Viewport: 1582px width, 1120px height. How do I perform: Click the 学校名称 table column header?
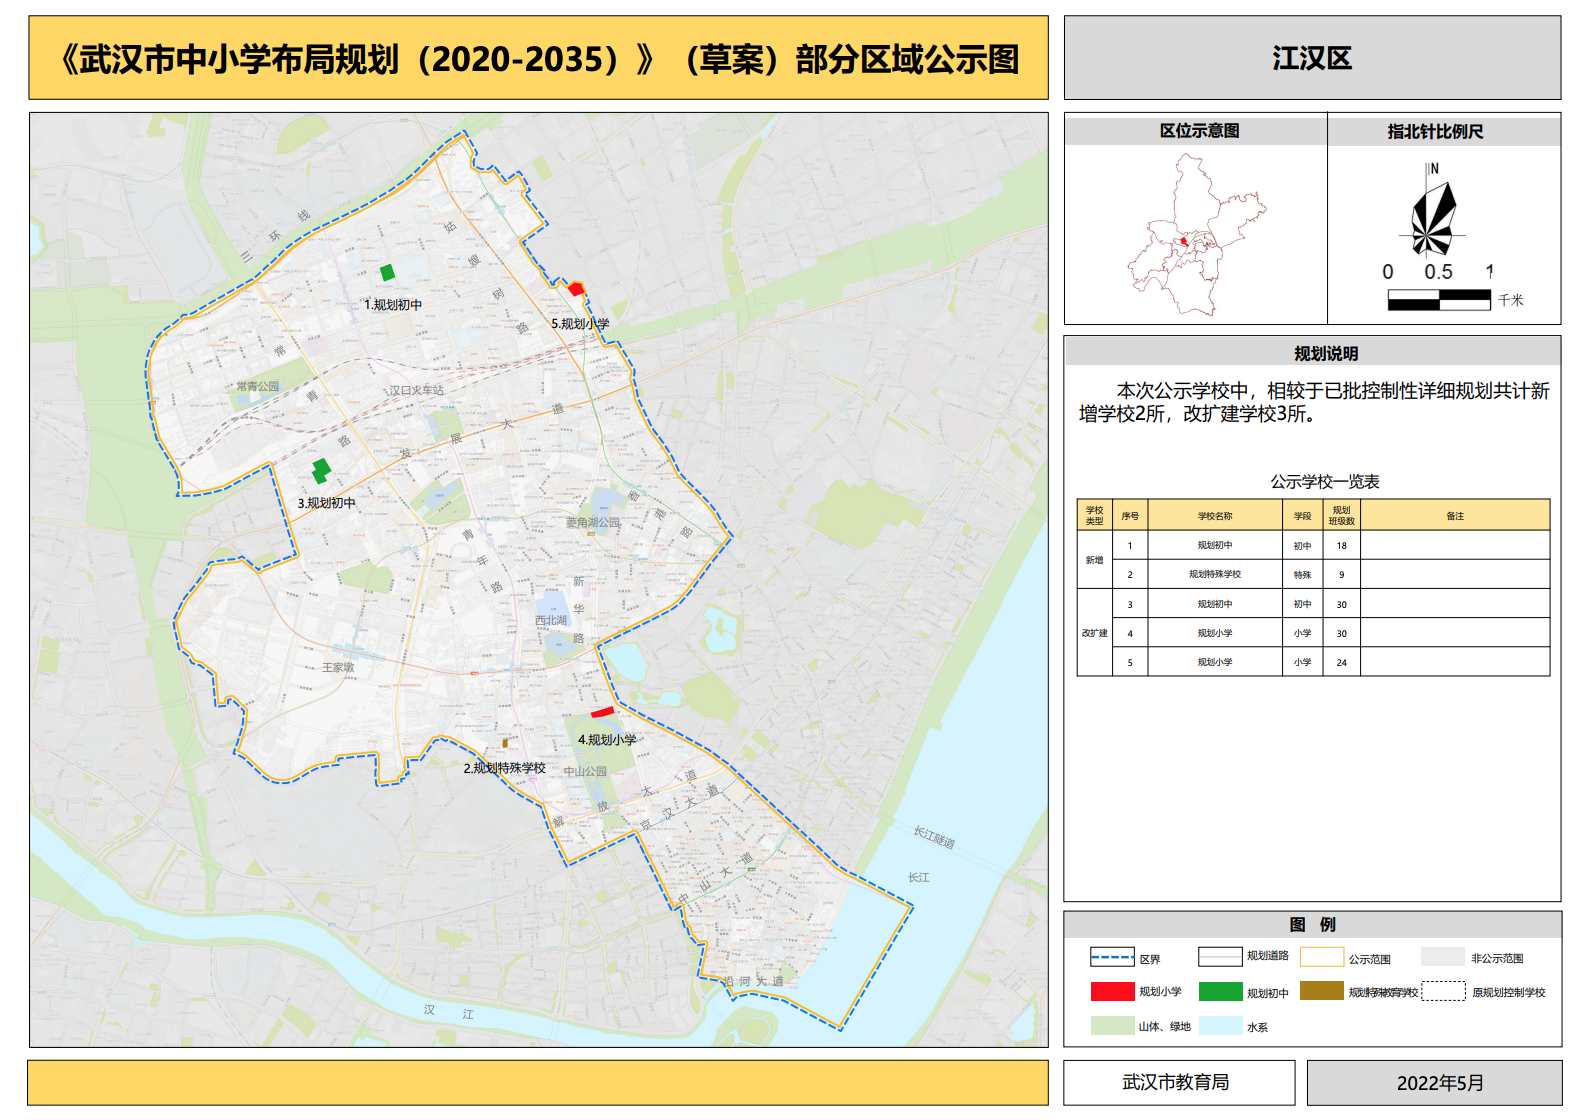(x=1214, y=516)
